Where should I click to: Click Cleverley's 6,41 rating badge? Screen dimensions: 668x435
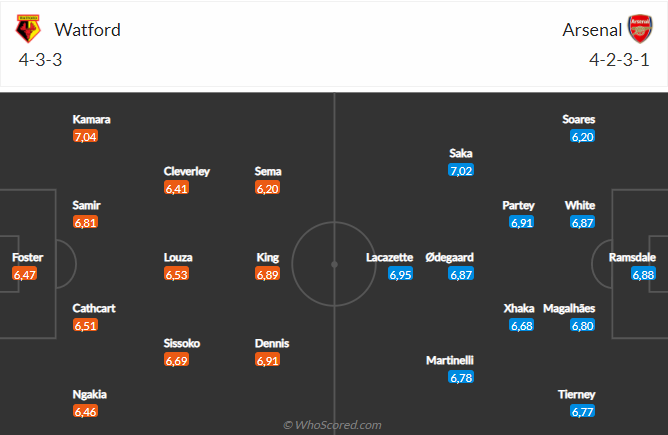[177, 188]
